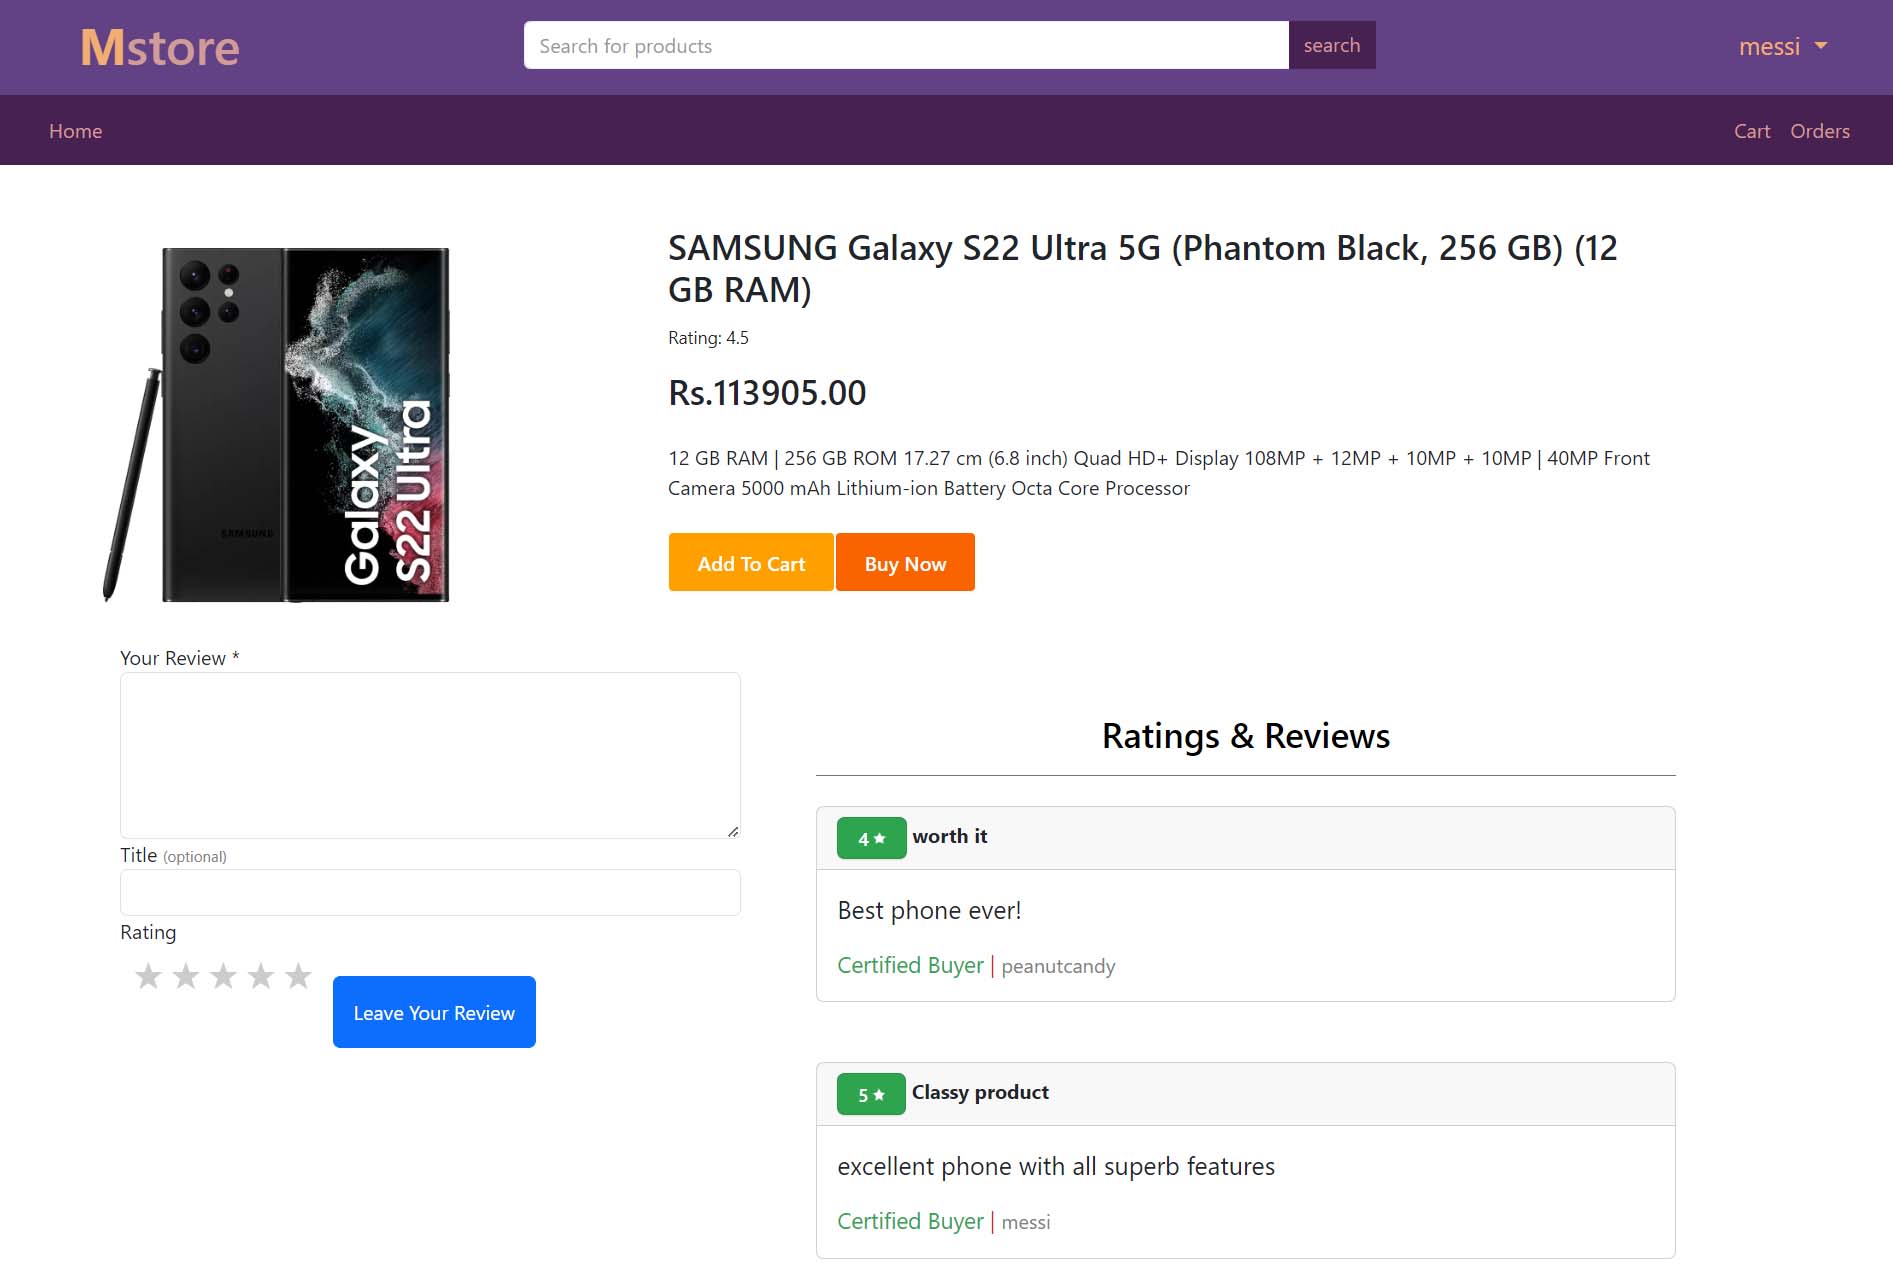Image resolution: width=1893 pixels, height=1275 pixels.
Task: Select the price Rs.113905.00
Action: (x=767, y=393)
